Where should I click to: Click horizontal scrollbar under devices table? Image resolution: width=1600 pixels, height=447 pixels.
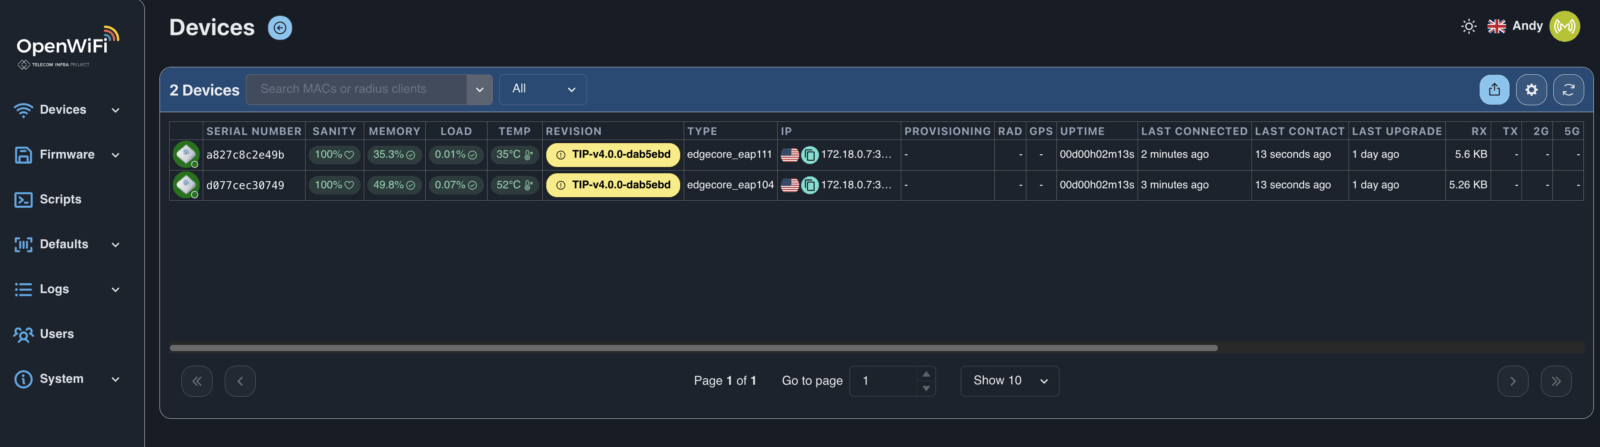(693, 348)
